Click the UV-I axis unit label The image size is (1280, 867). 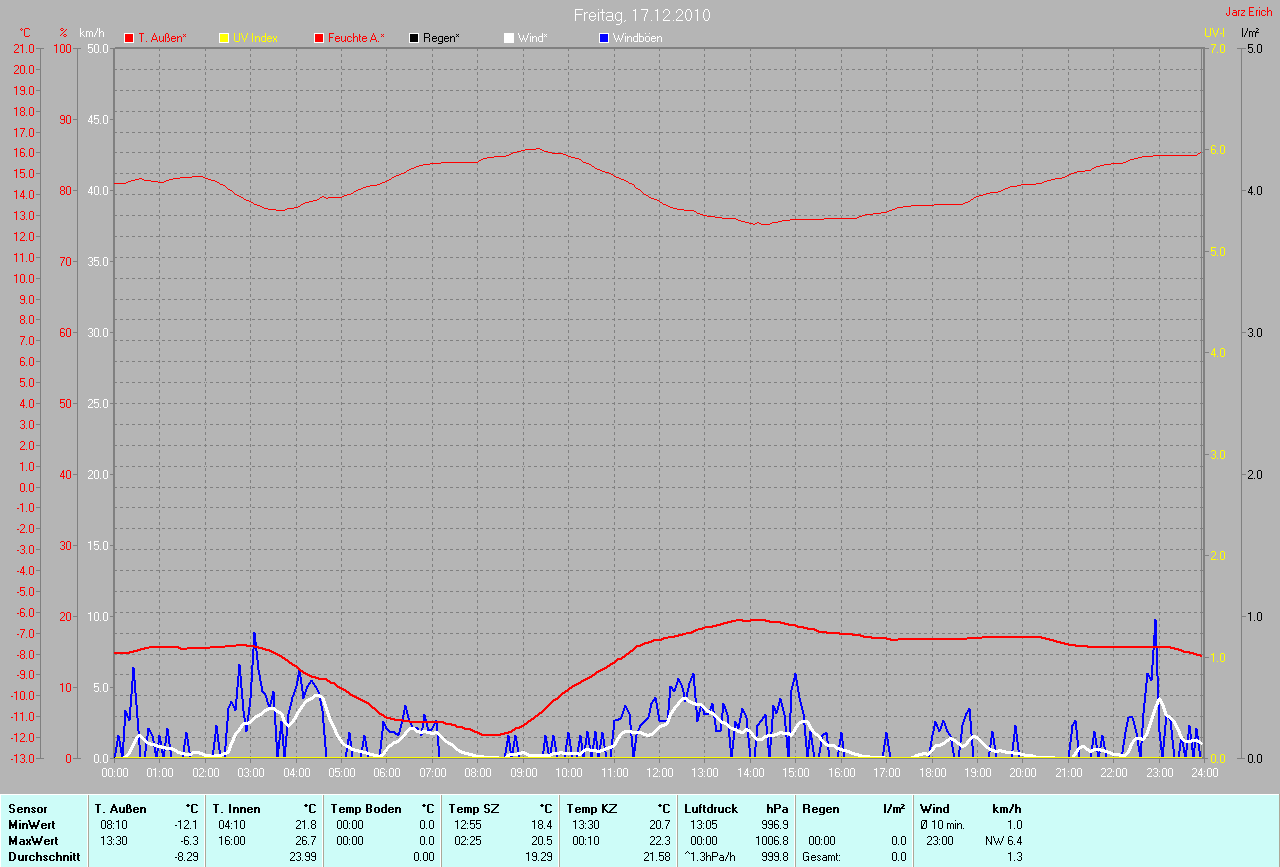point(1214,32)
